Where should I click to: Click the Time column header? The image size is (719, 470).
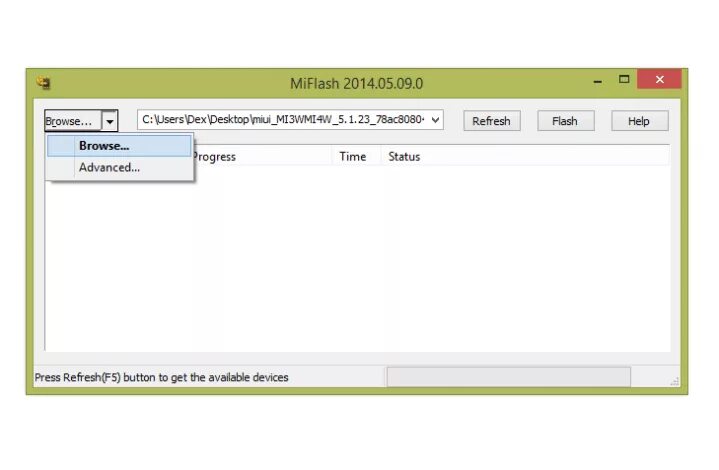click(x=355, y=156)
